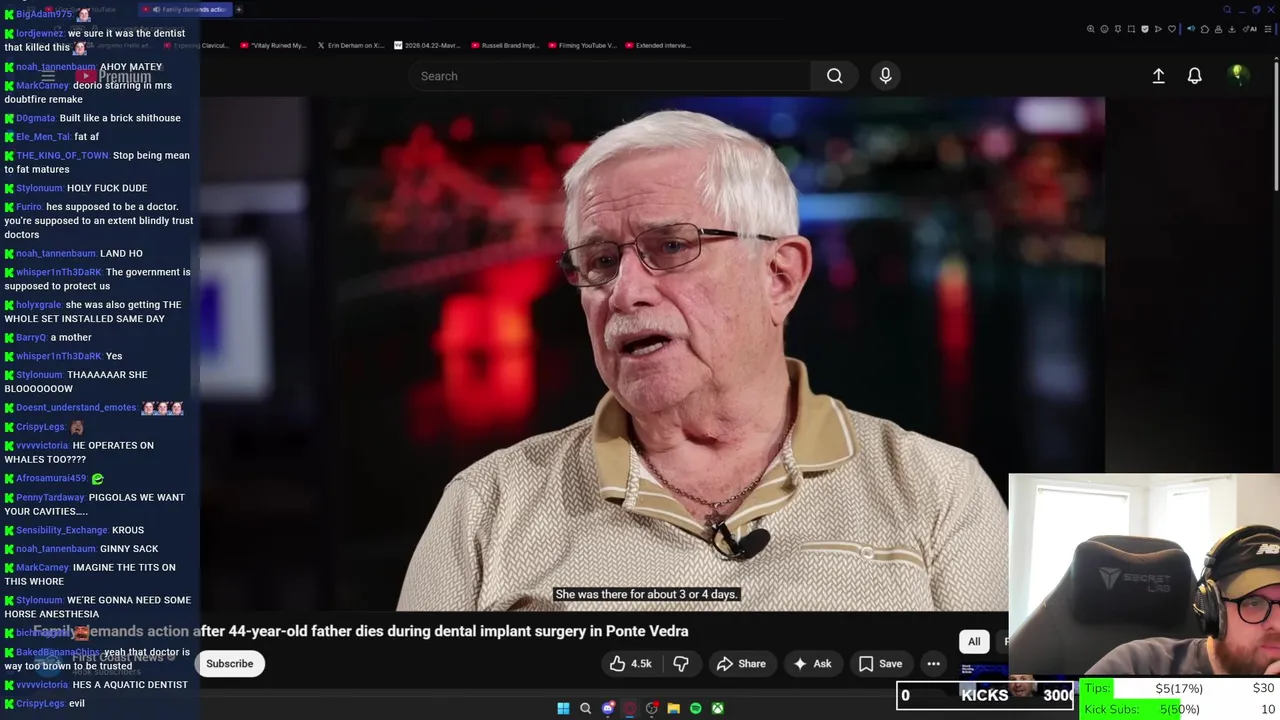Dislike the video with thumbs down
Screen dimensions: 1280x720
coord(681,663)
